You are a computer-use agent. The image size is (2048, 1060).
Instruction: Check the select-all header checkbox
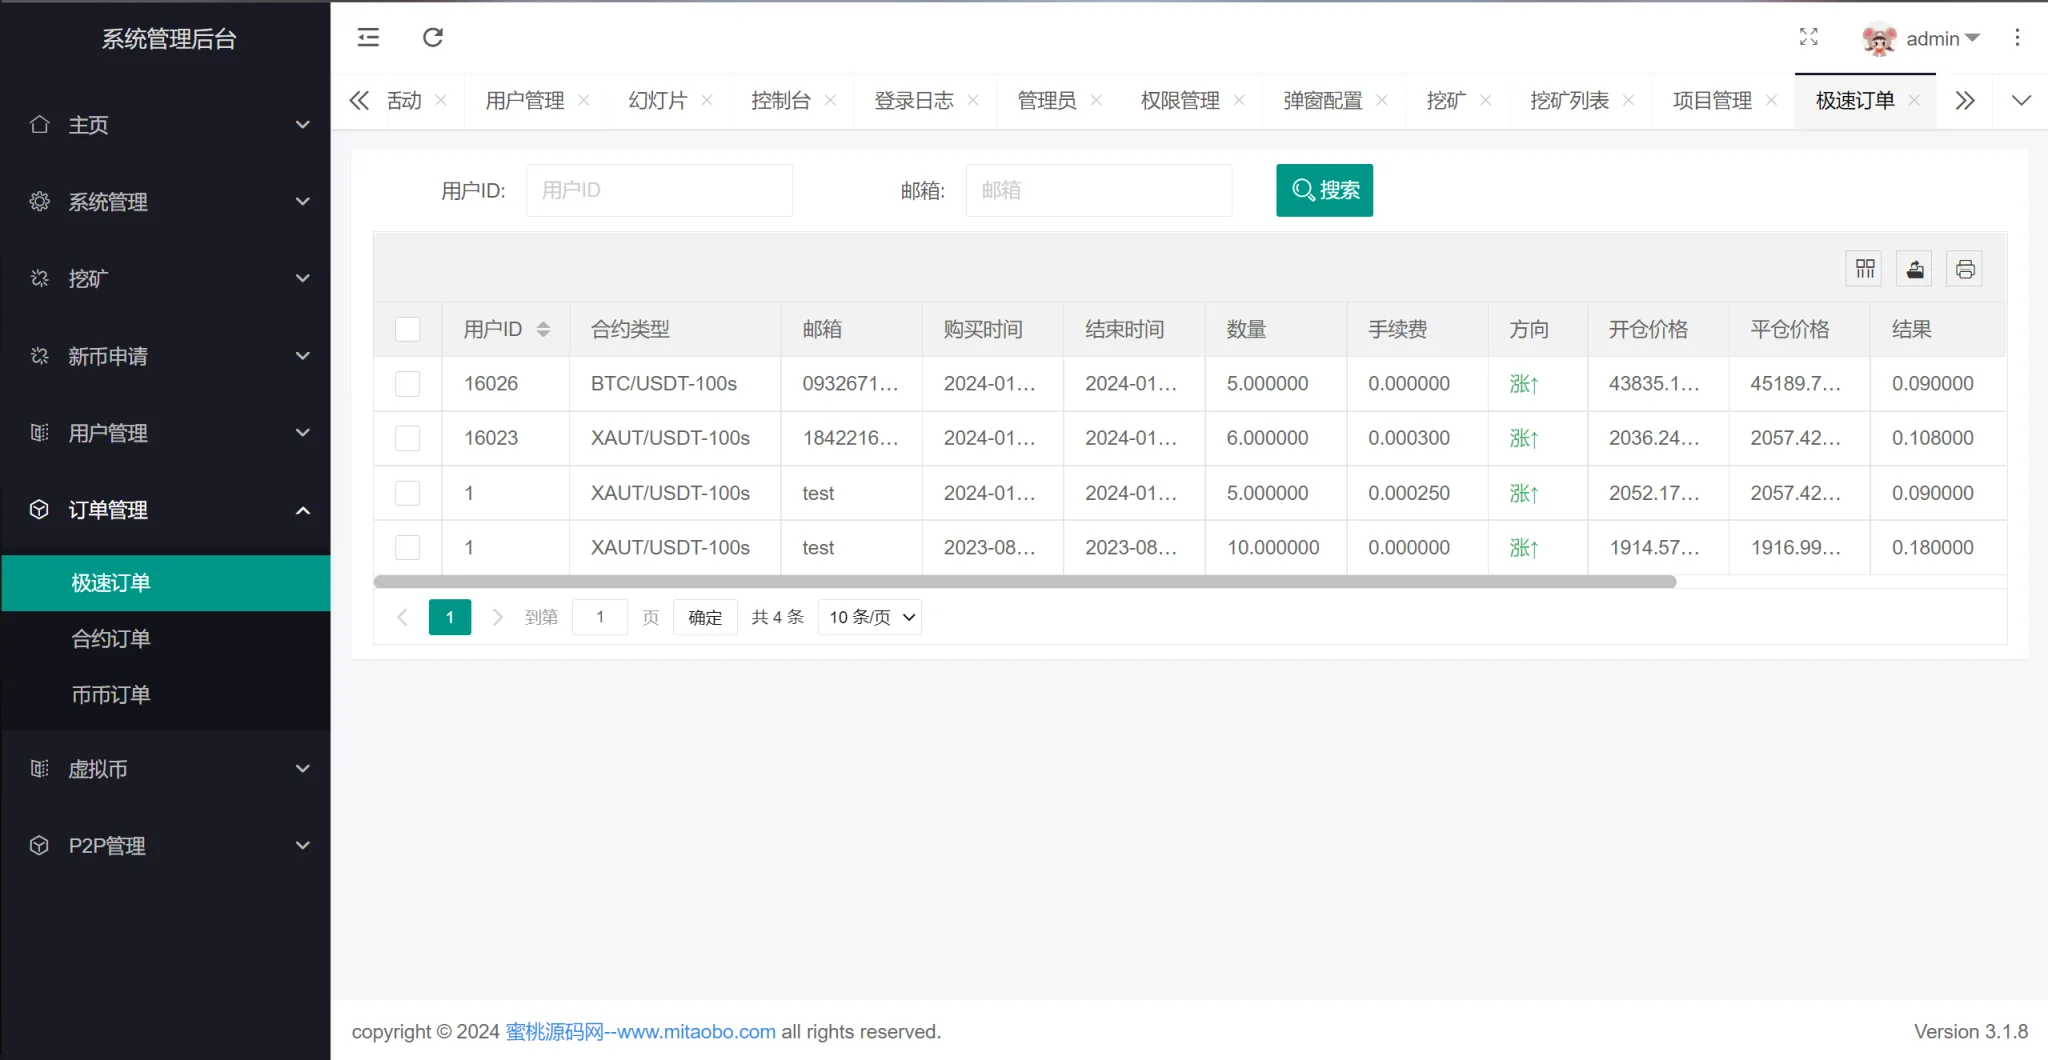click(408, 329)
